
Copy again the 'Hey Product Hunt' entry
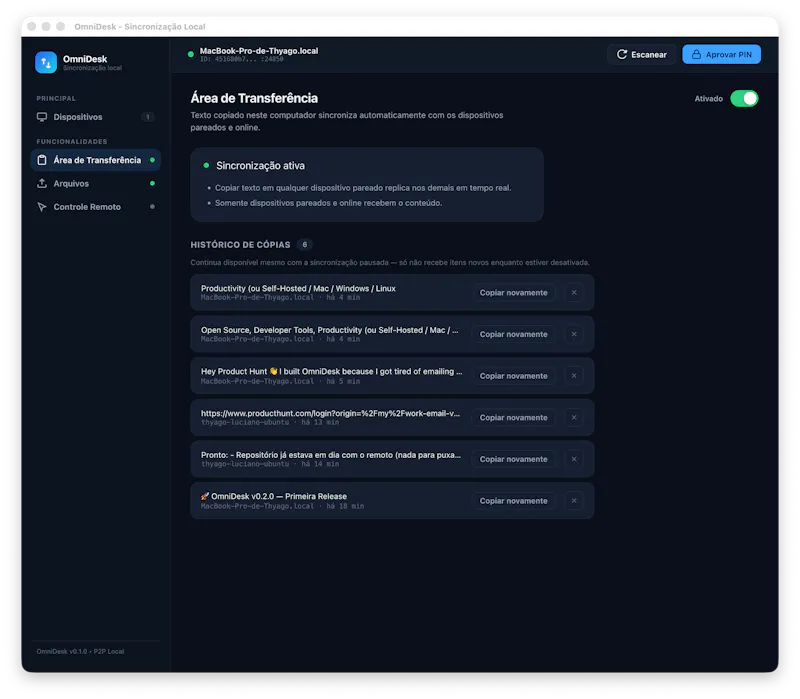[x=513, y=376]
